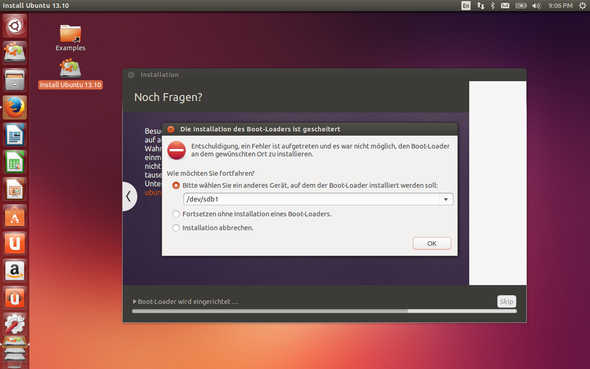The width and height of the screenshot is (590, 369).
Task: Click the installation progress bar
Action: click(324, 311)
